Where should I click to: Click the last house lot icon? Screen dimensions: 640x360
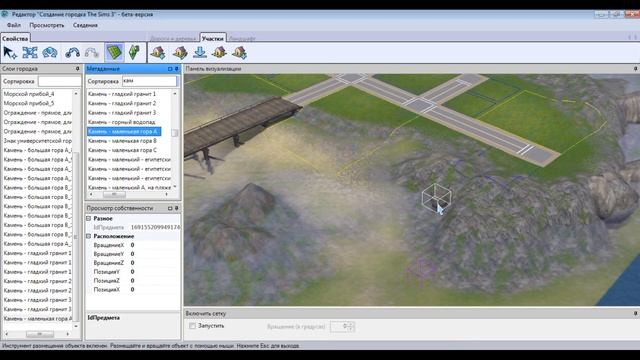tap(239, 53)
